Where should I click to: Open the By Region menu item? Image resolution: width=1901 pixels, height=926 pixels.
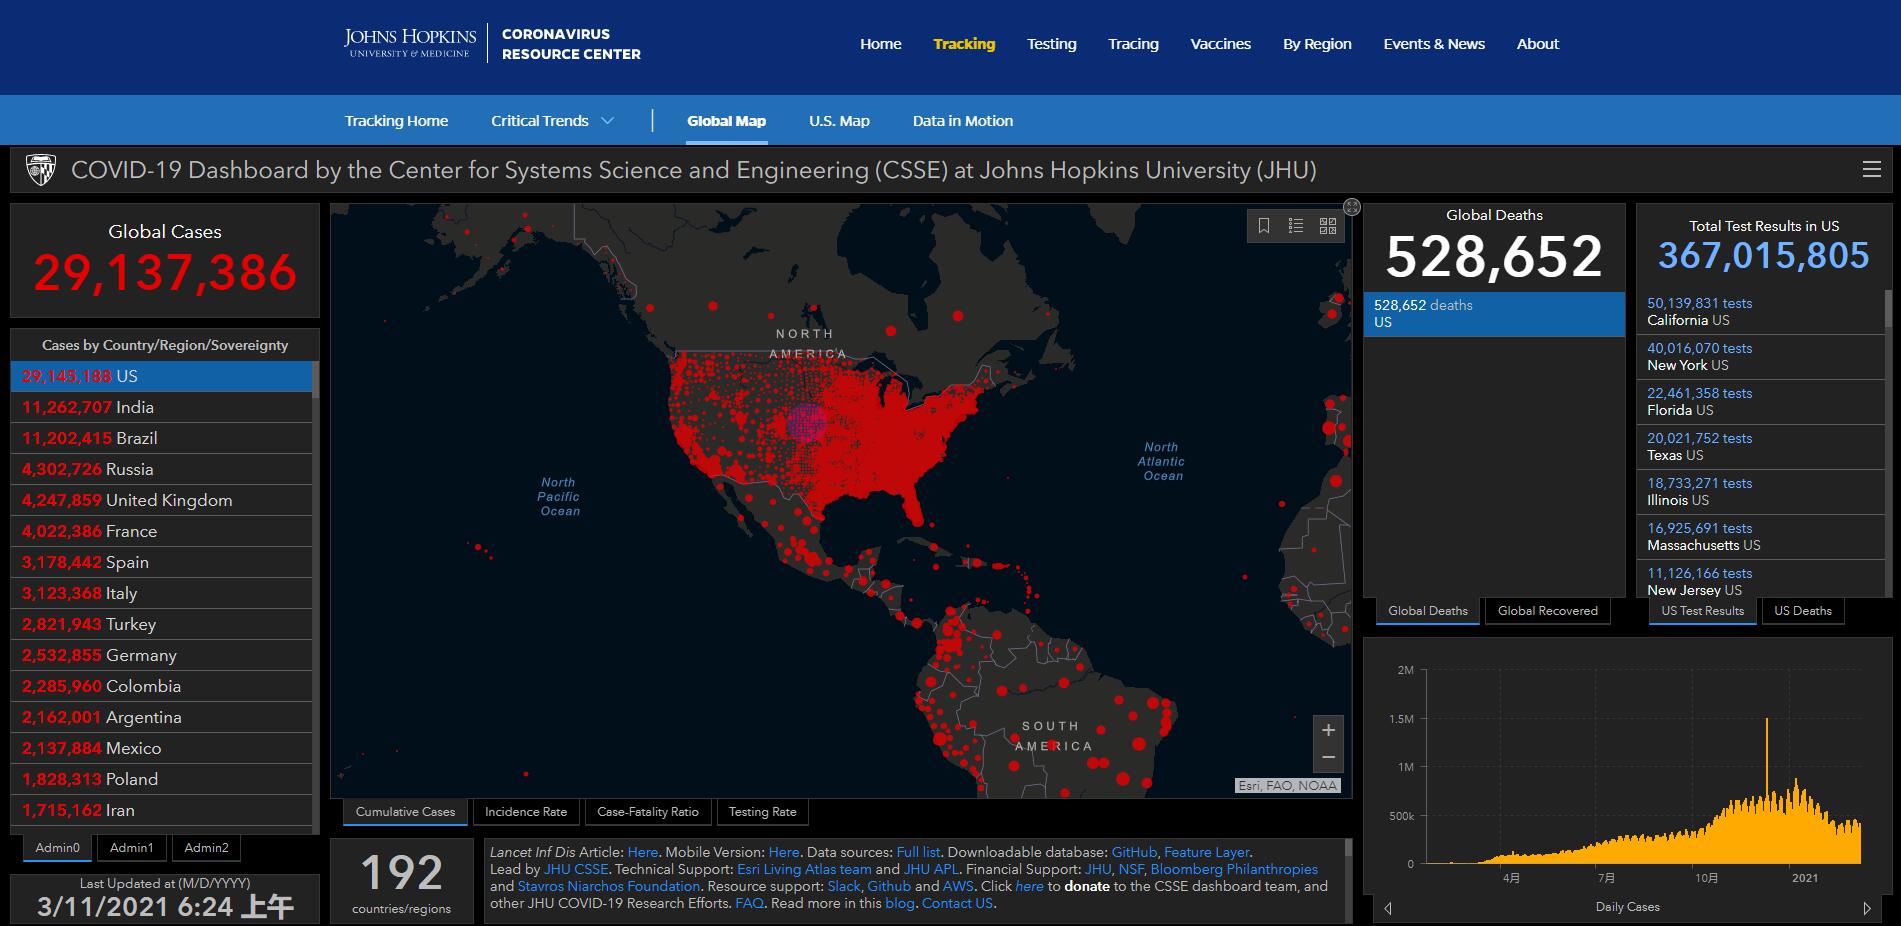pyautogui.click(x=1317, y=44)
